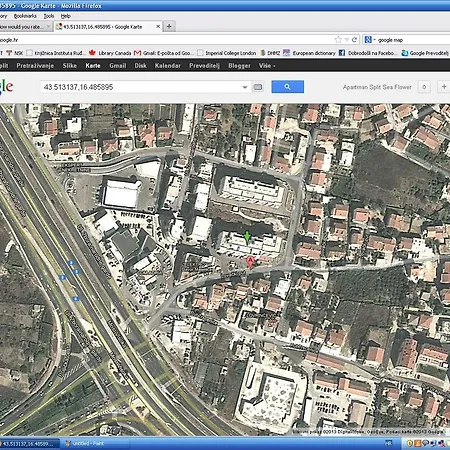This screenshot has width=450, height=450.
Task: Open the Library Canada bookmark
Action: click(110, 53)
